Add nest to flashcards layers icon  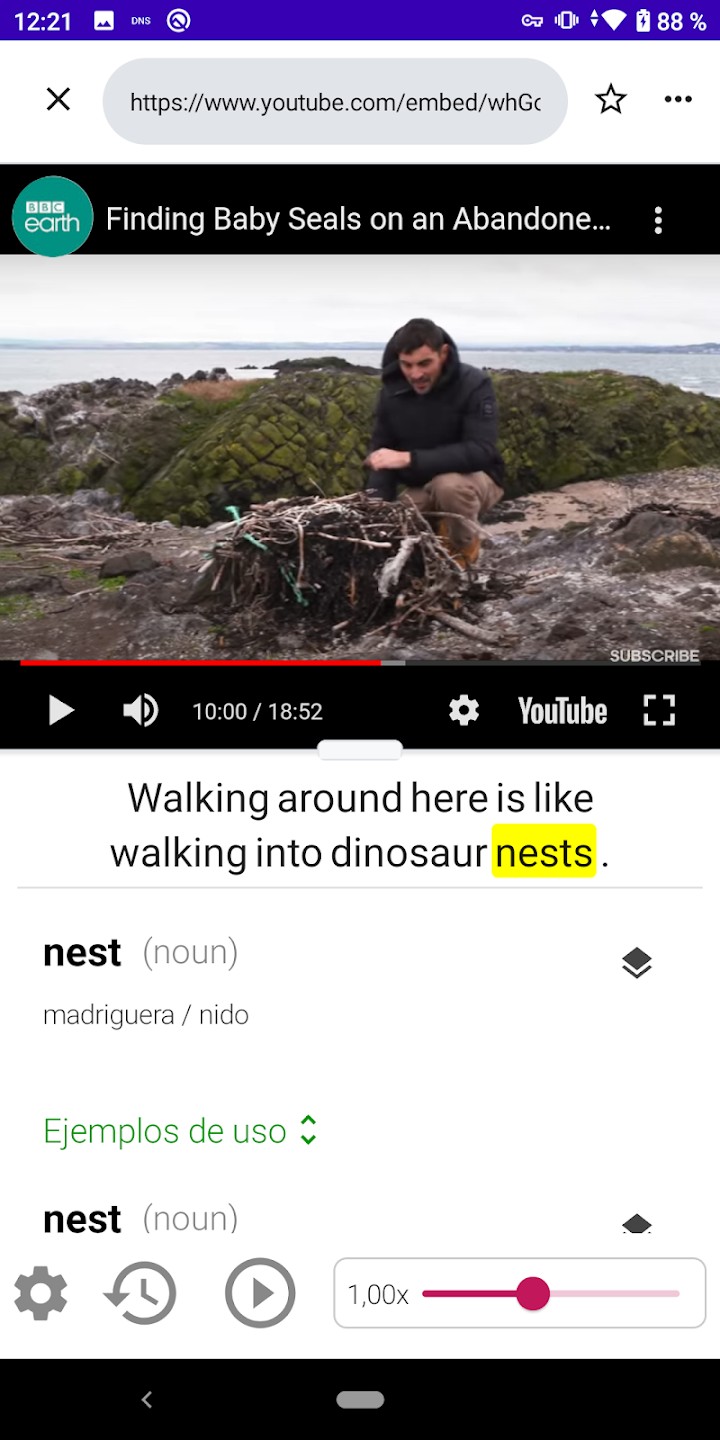coord(637,963)
